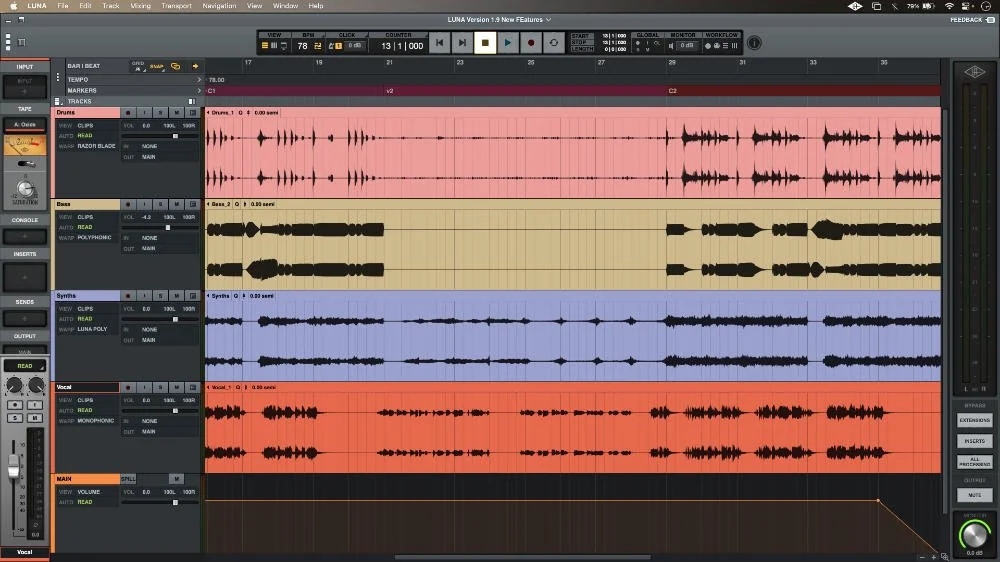Mute the Bass track
Screen dimensions: 1000x562
tap(177, 204)
